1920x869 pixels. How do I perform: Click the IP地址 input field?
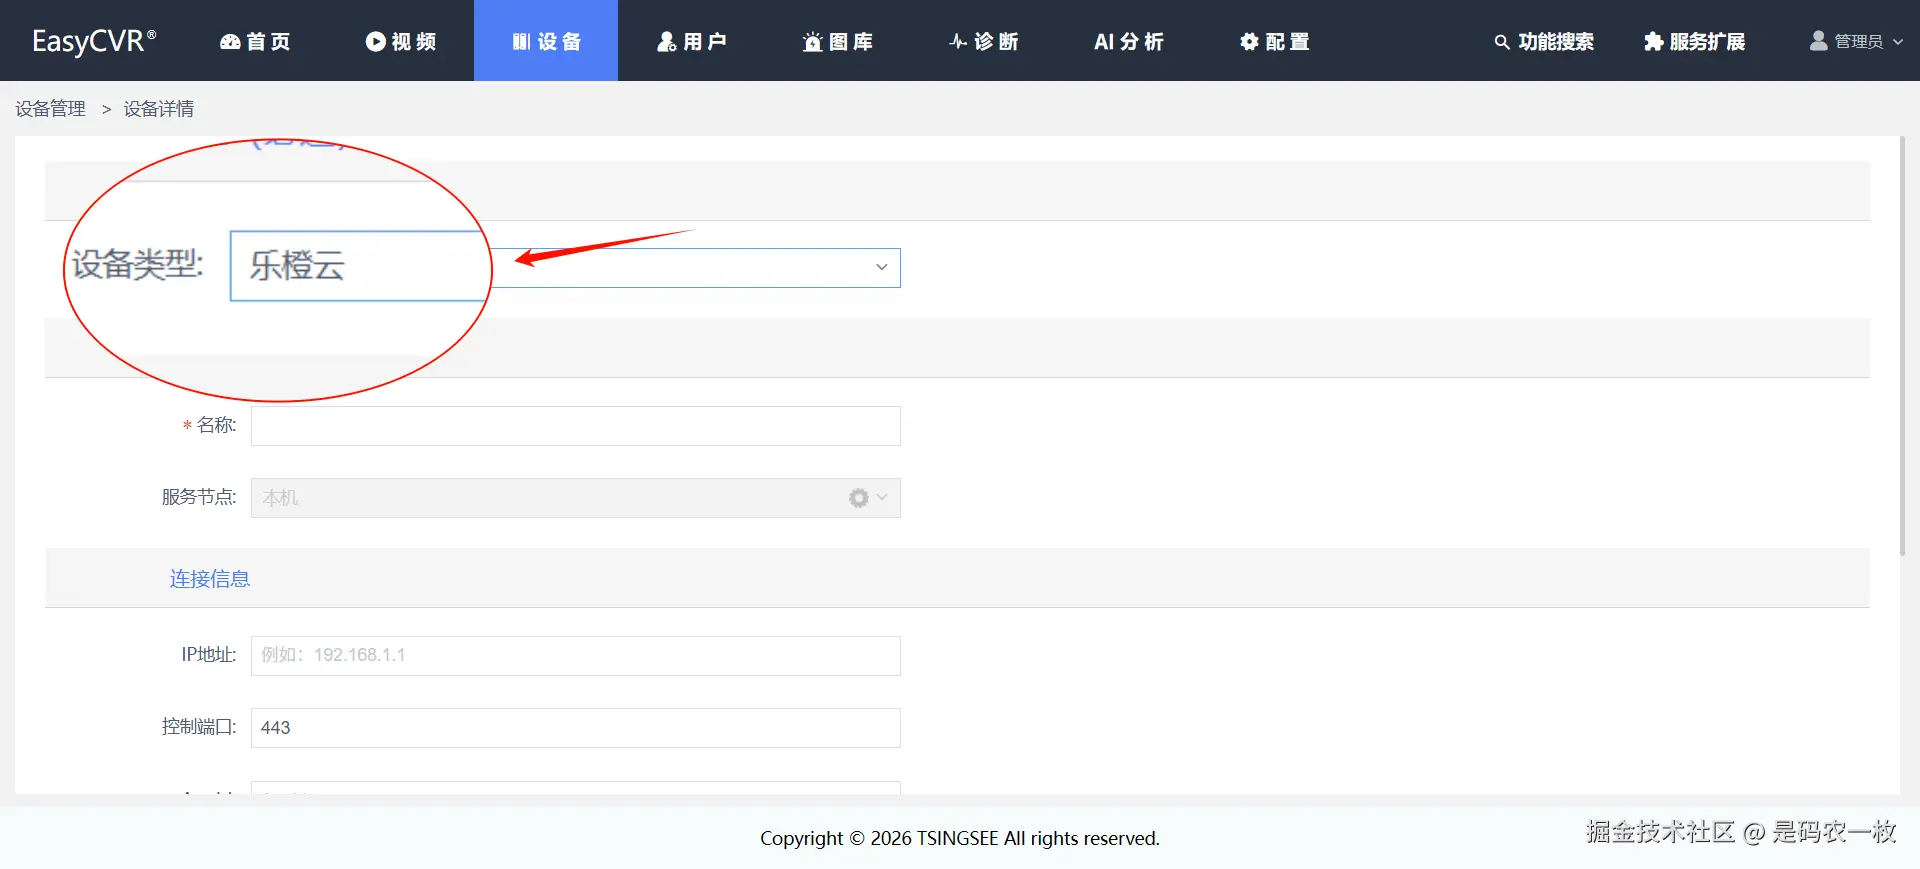coord(576,656)
